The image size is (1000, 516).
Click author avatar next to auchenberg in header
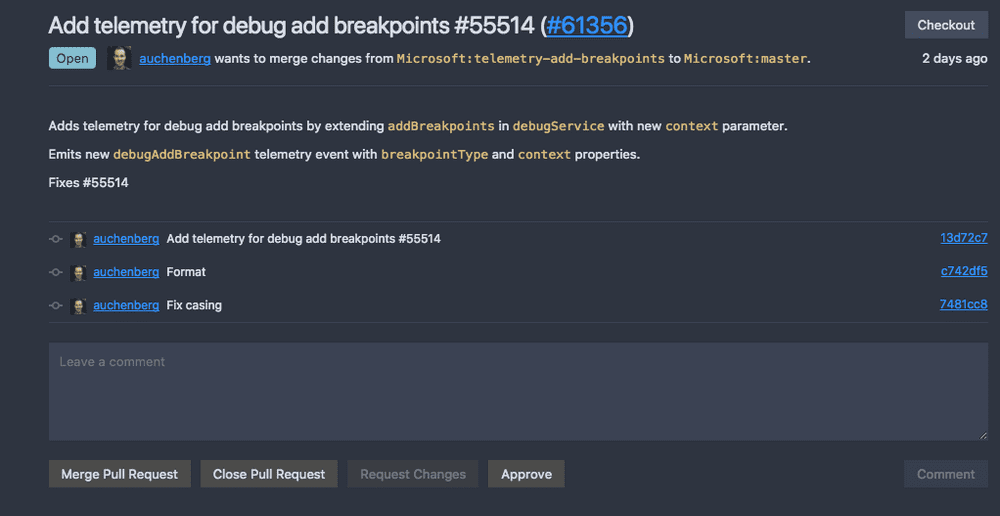tap(120, 58)
